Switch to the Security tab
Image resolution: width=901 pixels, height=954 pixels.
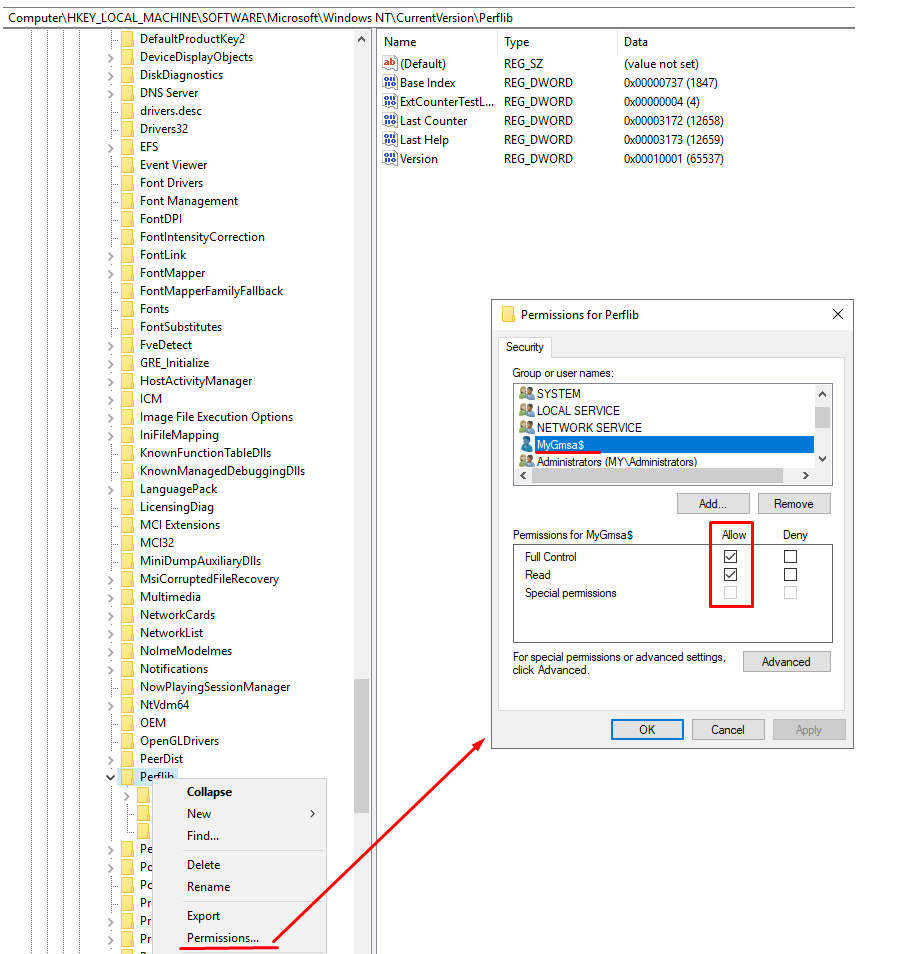(525, 347)
